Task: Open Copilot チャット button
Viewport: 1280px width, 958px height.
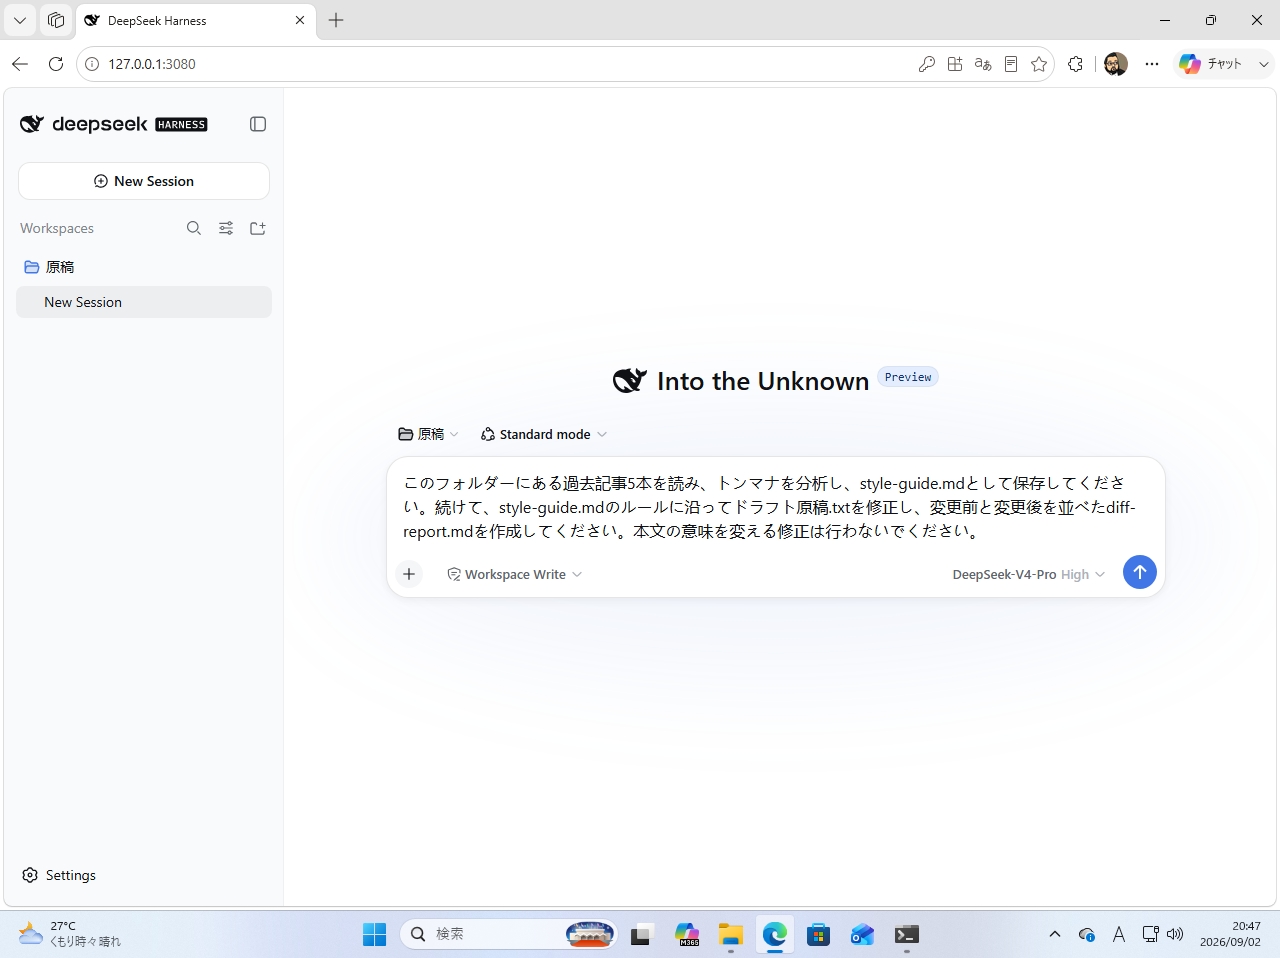Action: coord(1211,64)
